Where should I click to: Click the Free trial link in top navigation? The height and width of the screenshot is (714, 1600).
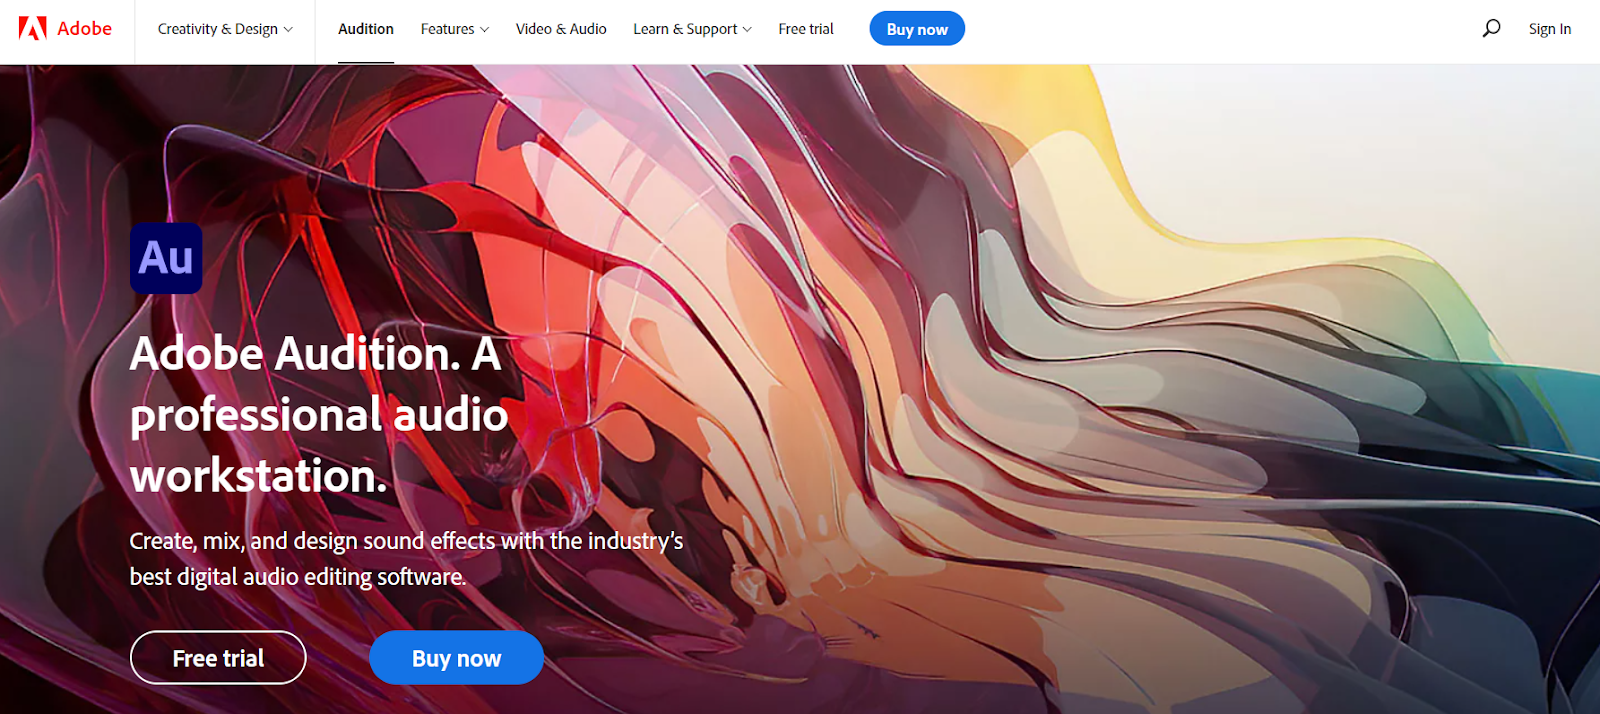tap(806, 29)
